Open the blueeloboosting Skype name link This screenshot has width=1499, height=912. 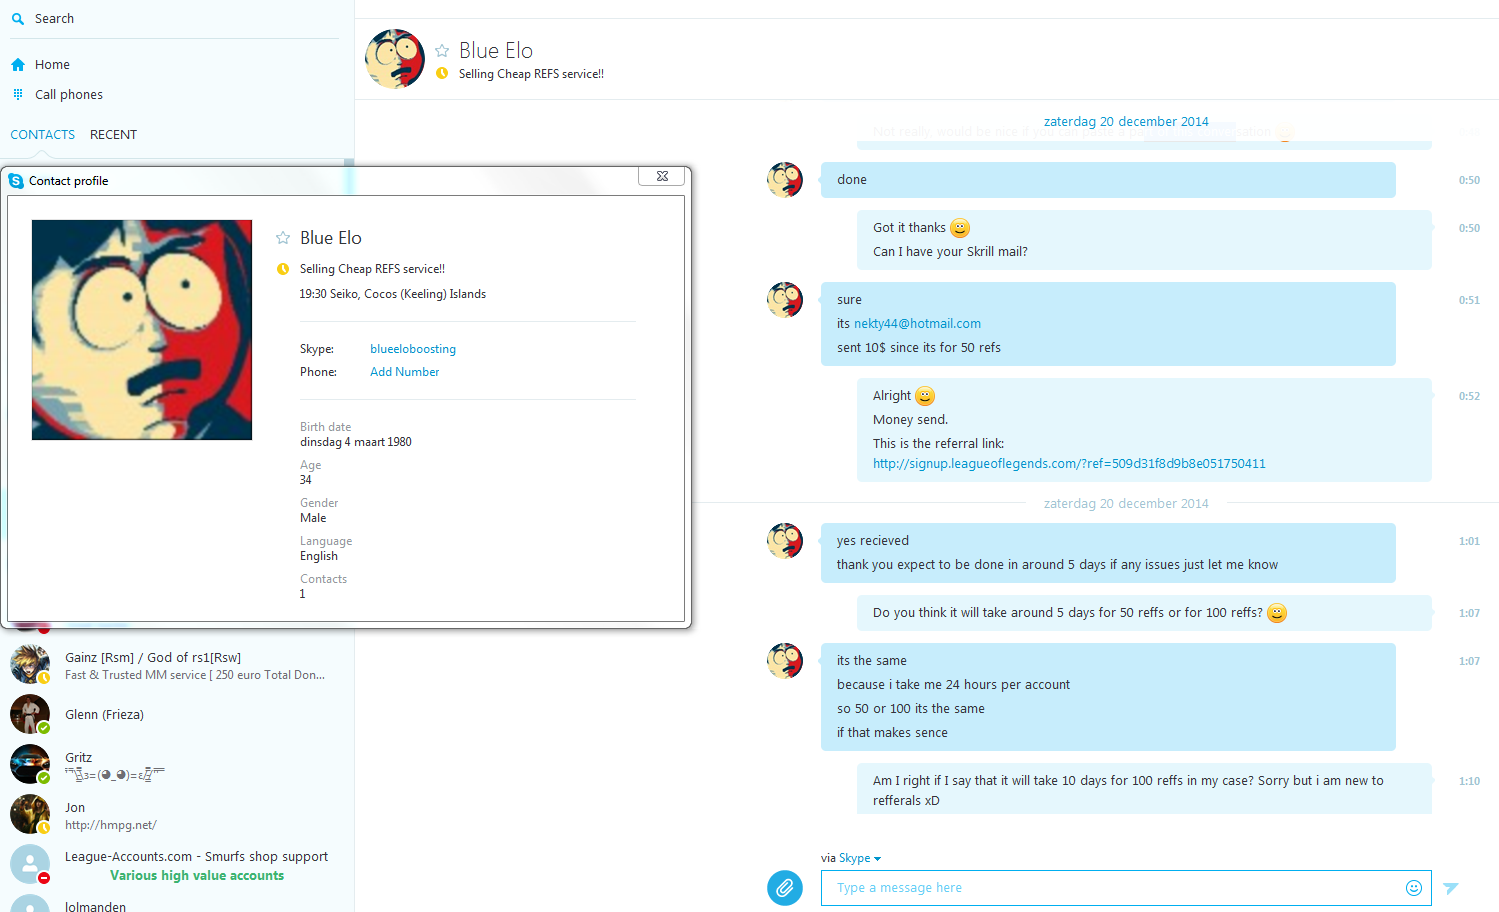click(413, 349)
